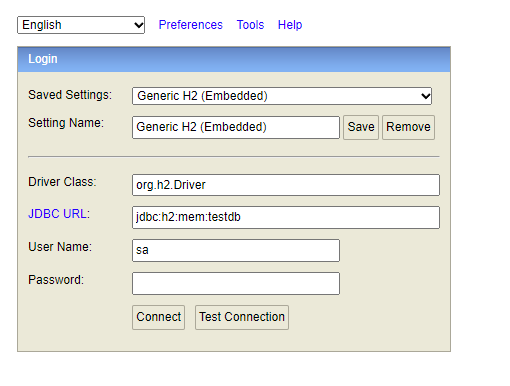Open the English language dropdown
Screen dimensions: 510x386
(81, 25)
